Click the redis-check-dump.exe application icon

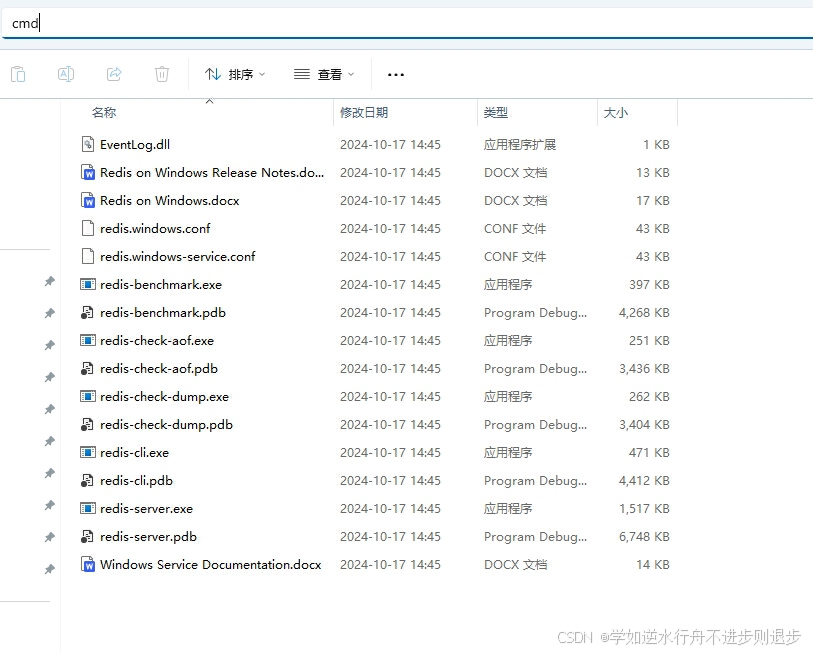88,396
